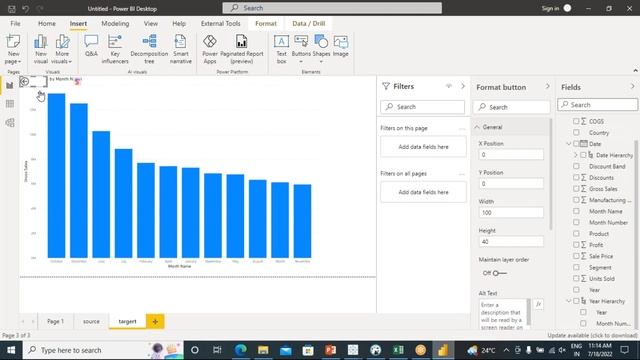Go to Page 1 tab
The width and height of the screenshot is (640, 360).
point(56,322)
